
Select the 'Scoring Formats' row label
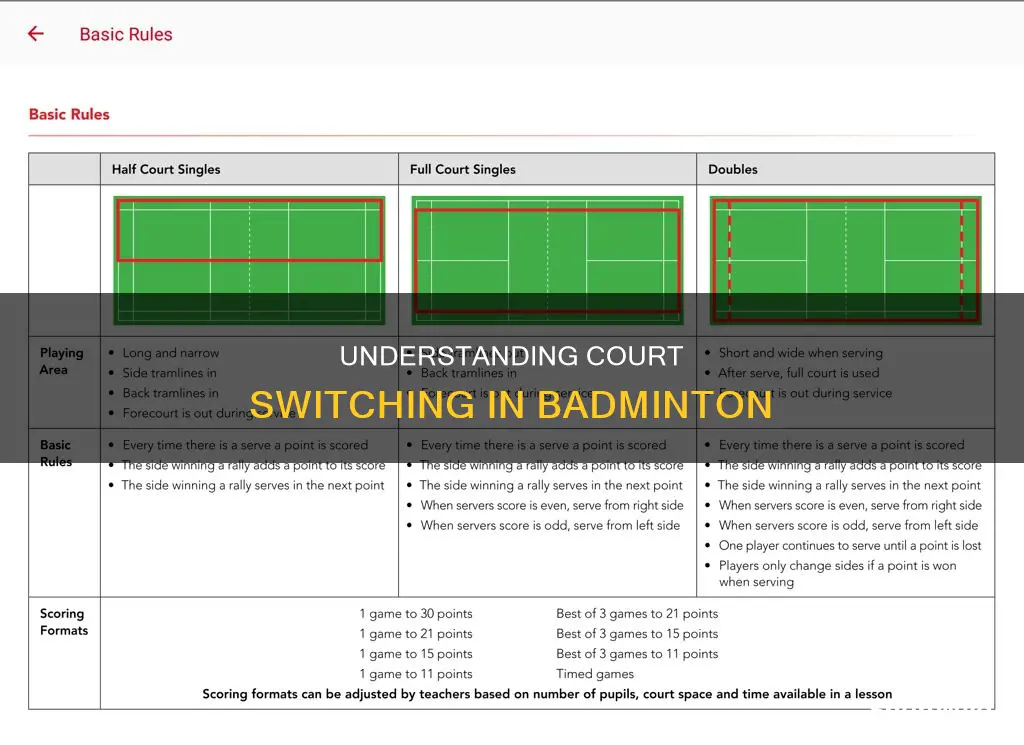click(x=63, y=622)
